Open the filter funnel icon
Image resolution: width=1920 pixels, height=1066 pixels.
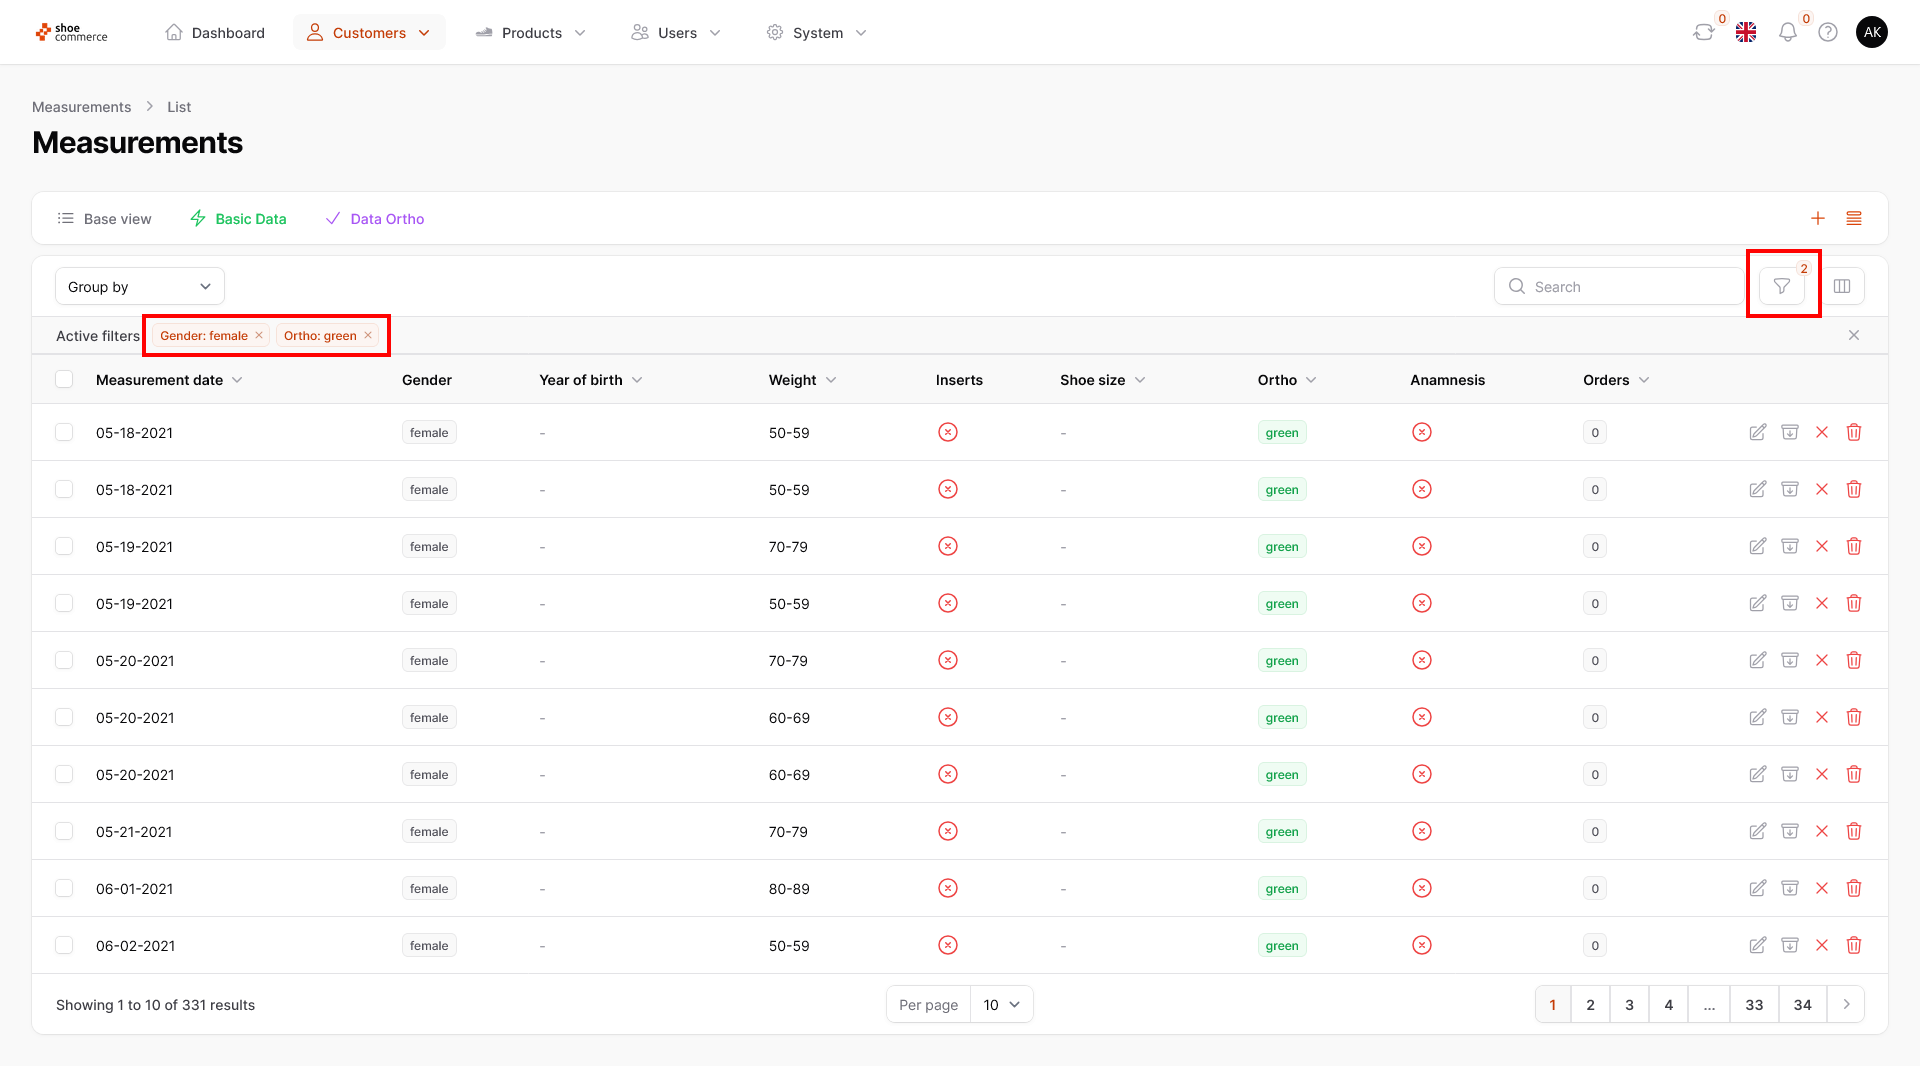pyautogui.click(x=1781, y=287)
